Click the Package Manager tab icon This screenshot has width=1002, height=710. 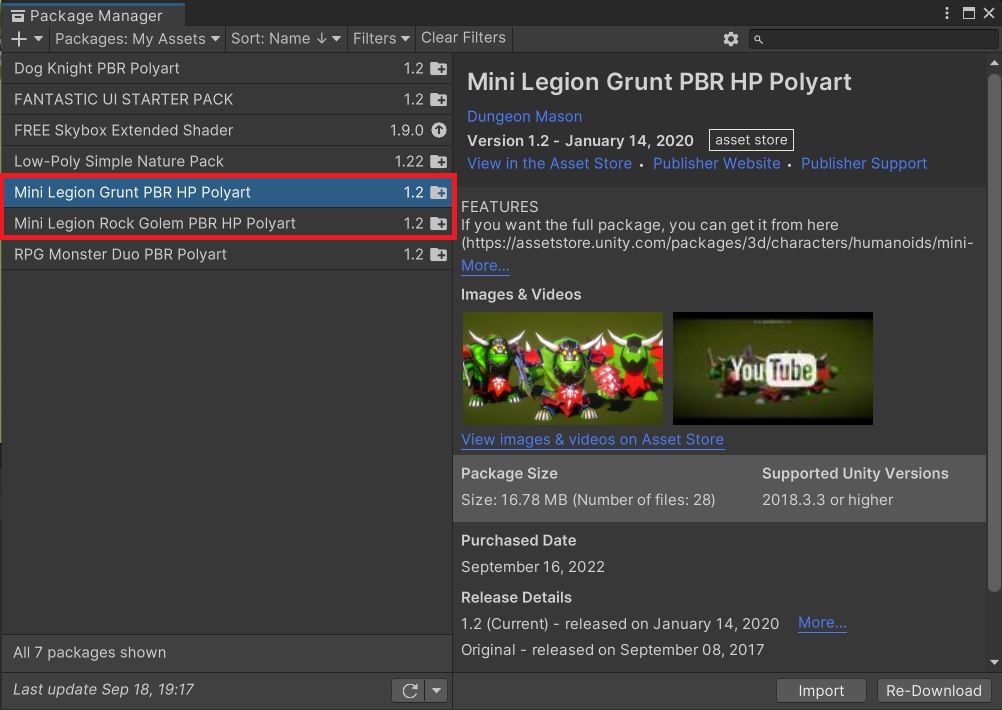(x=18, y=16)
